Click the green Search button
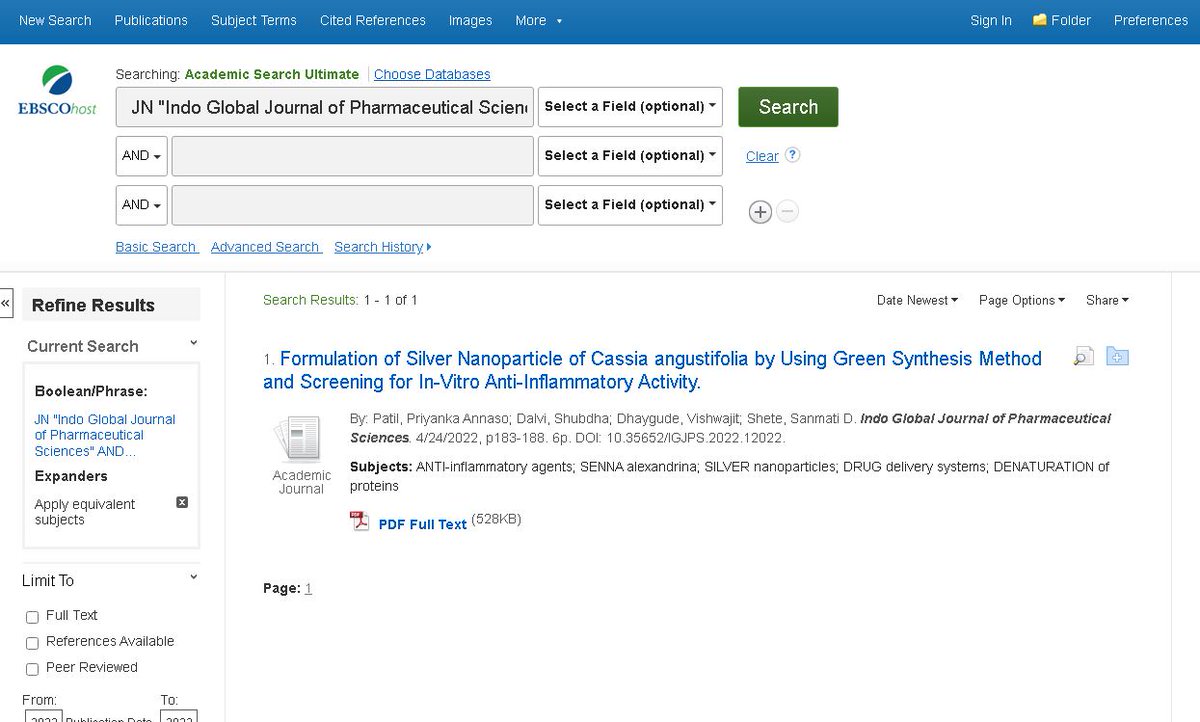This screenshot has width=1200, height=722. click(788, 107)
